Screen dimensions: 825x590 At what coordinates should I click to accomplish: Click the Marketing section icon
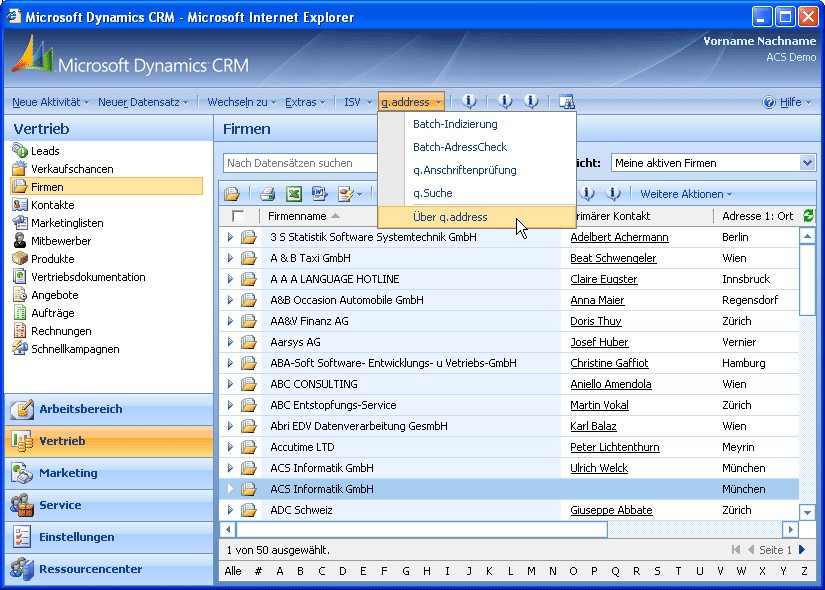22,473
